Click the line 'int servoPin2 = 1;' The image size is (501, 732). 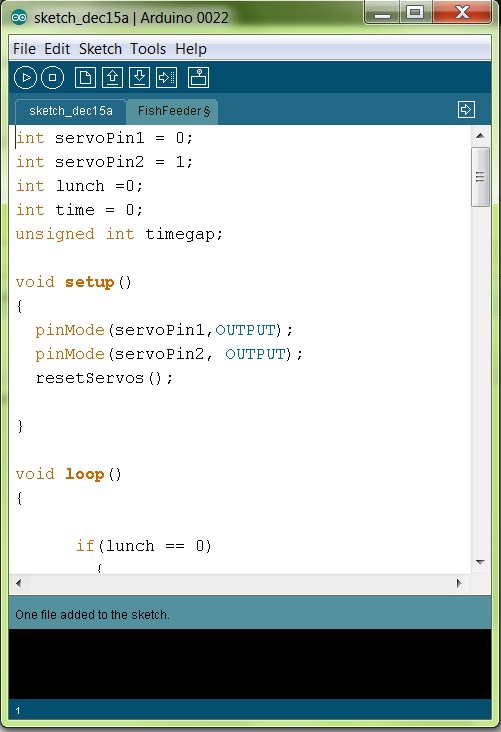pos(104,162)
